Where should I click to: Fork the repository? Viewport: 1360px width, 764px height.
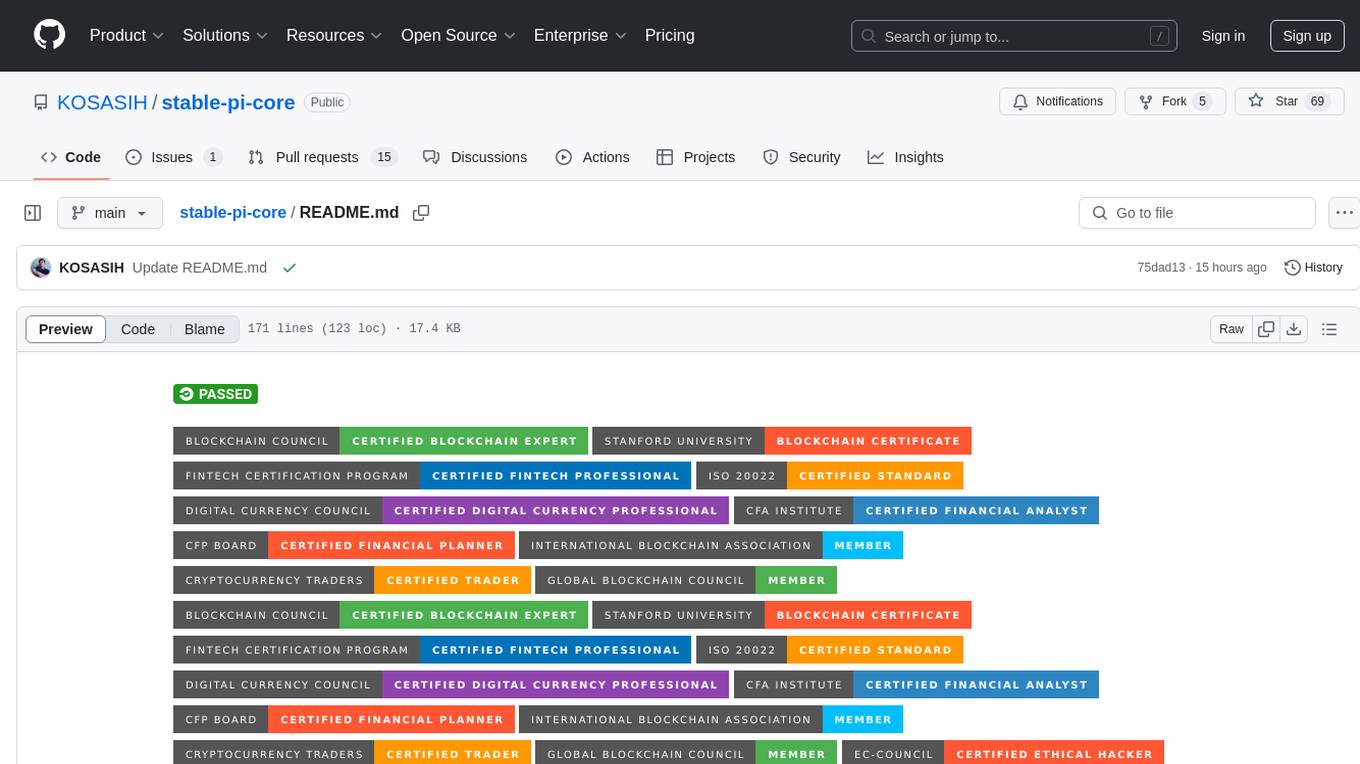click(1175, 101)
